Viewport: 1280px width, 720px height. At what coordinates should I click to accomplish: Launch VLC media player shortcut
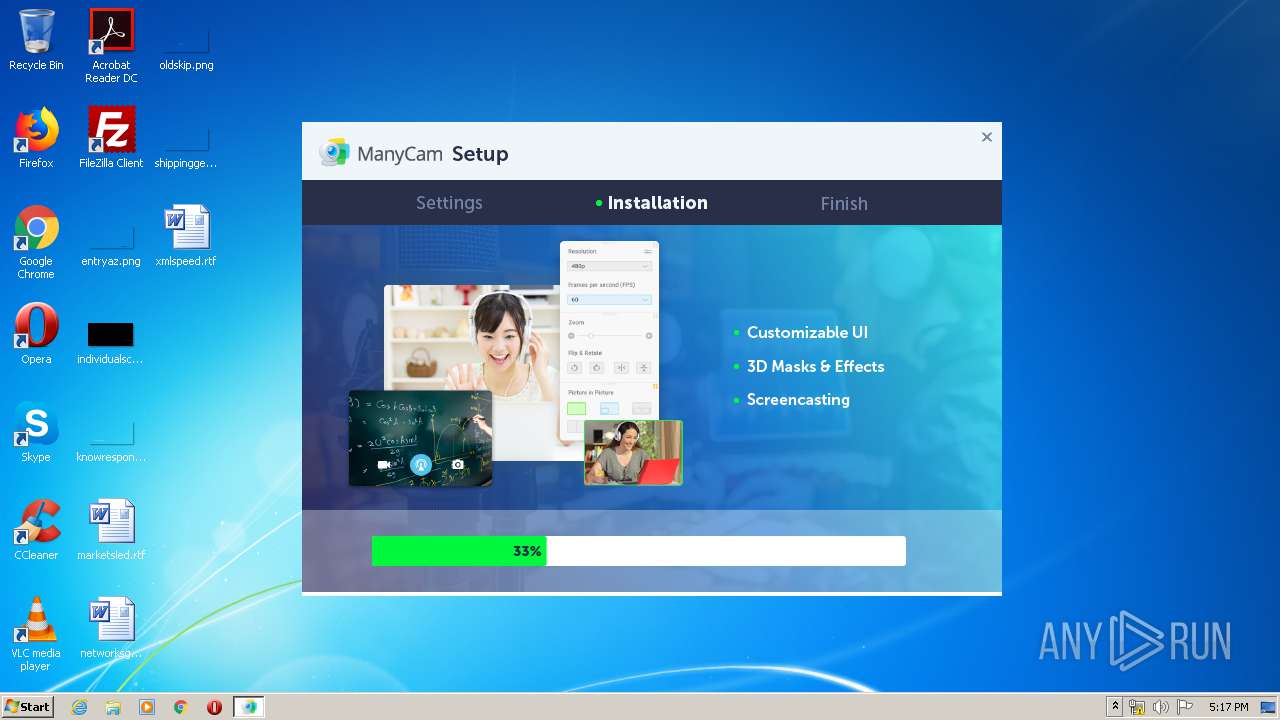pyautogui.click(x=36, y=634)
